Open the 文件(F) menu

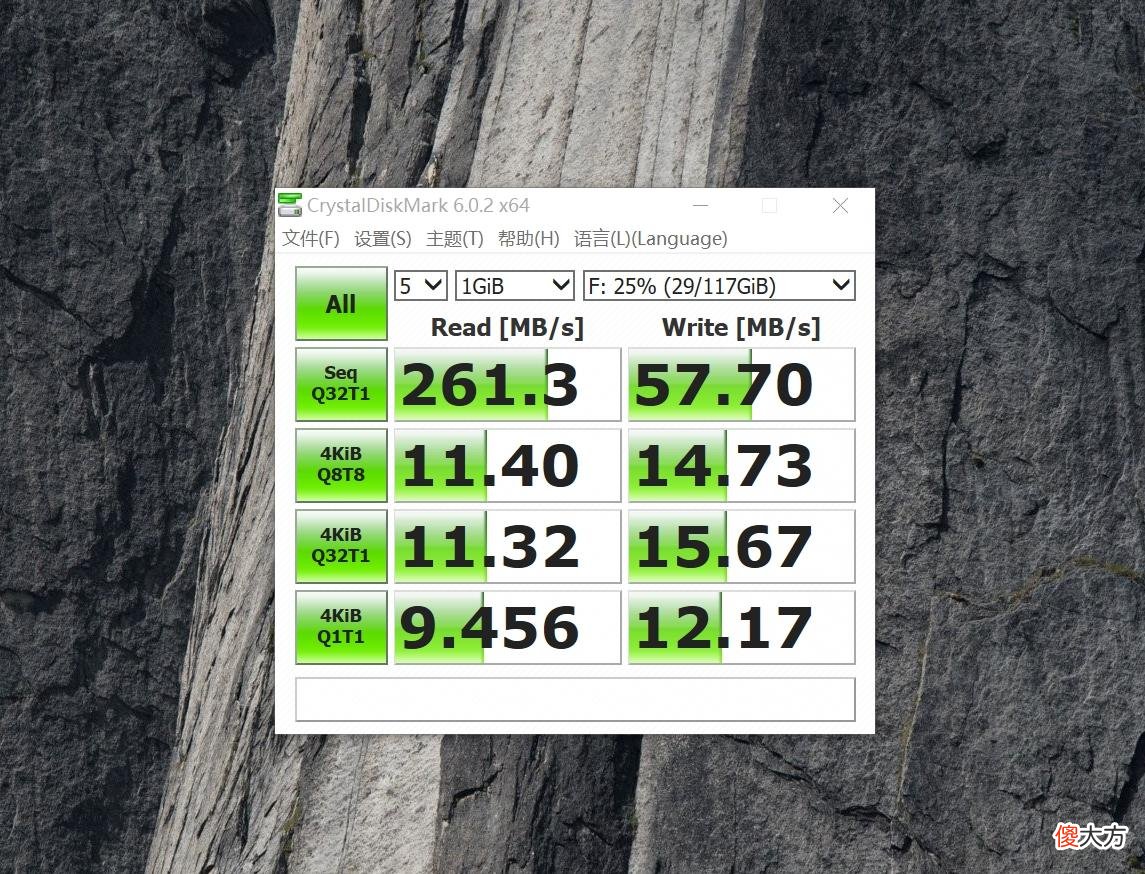[311, 239]
